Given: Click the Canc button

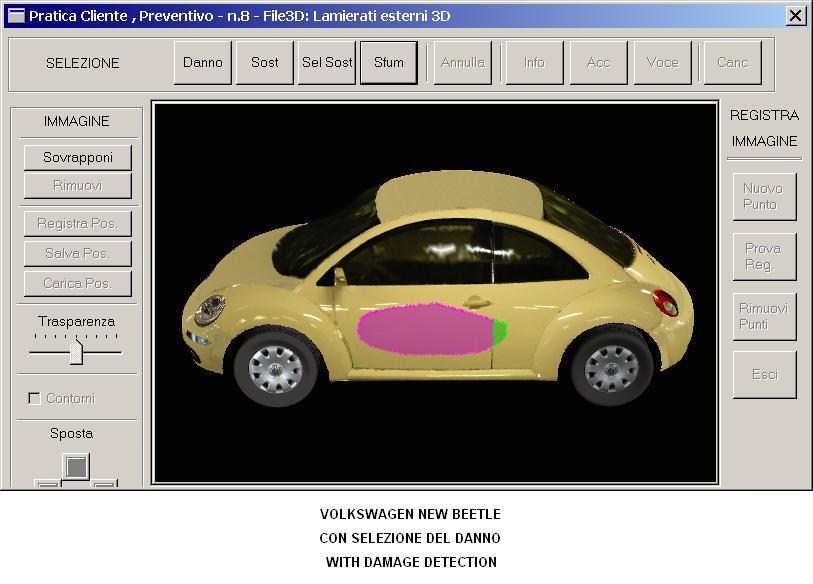Looking at the screenshot, I should click(733, 63).
